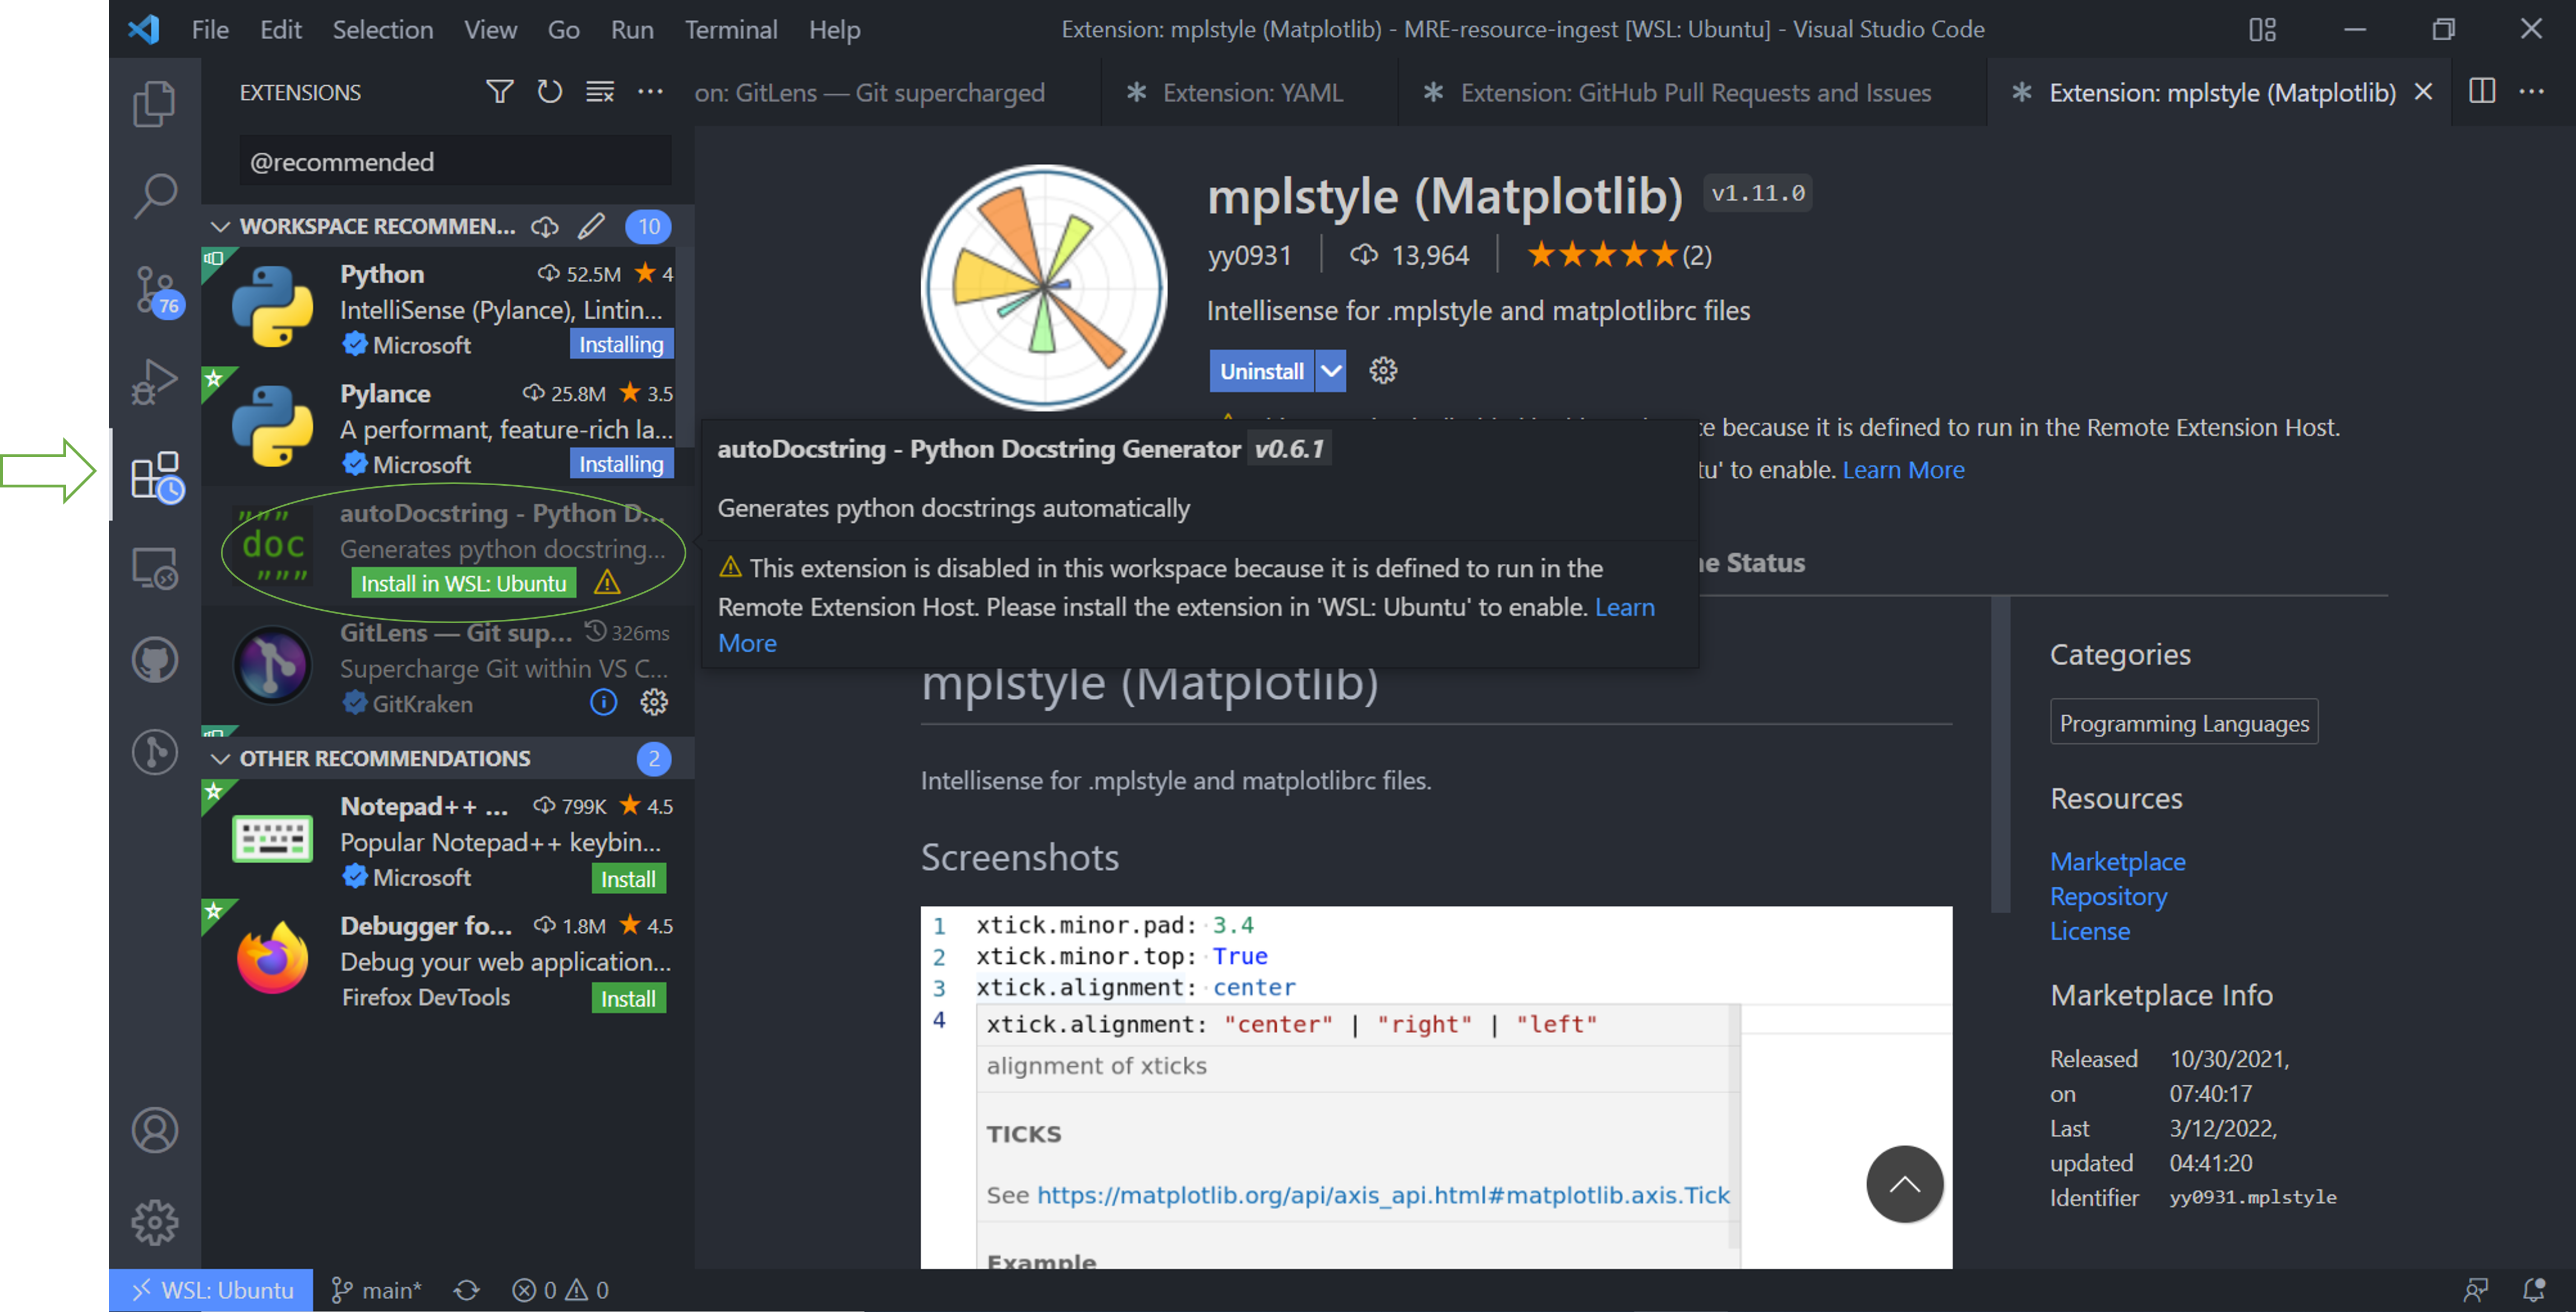The height and width of the screenshot is (1312, 2576).
Task: Refresh the extensions list
Action: (549, 92)
